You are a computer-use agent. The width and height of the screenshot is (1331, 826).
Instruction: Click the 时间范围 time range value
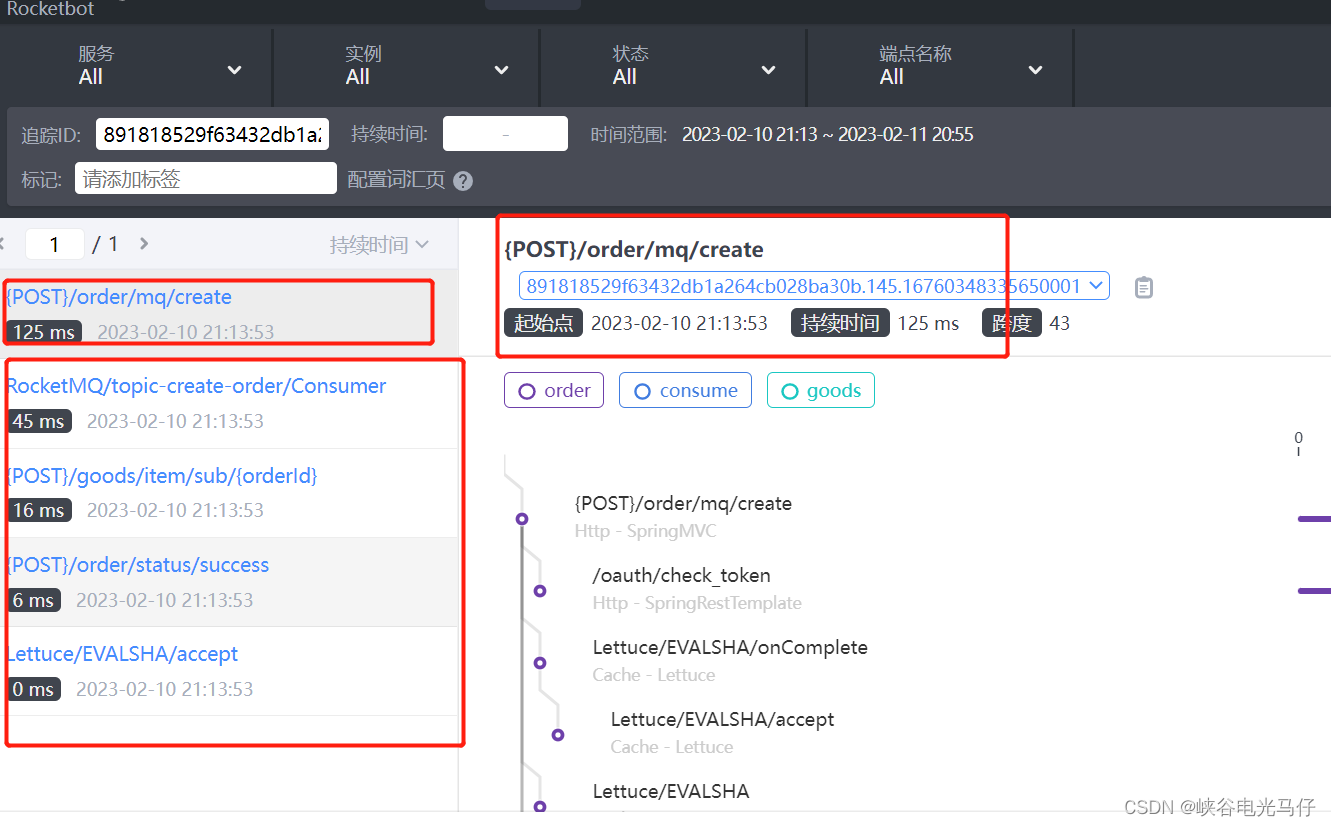coord(828,134)
